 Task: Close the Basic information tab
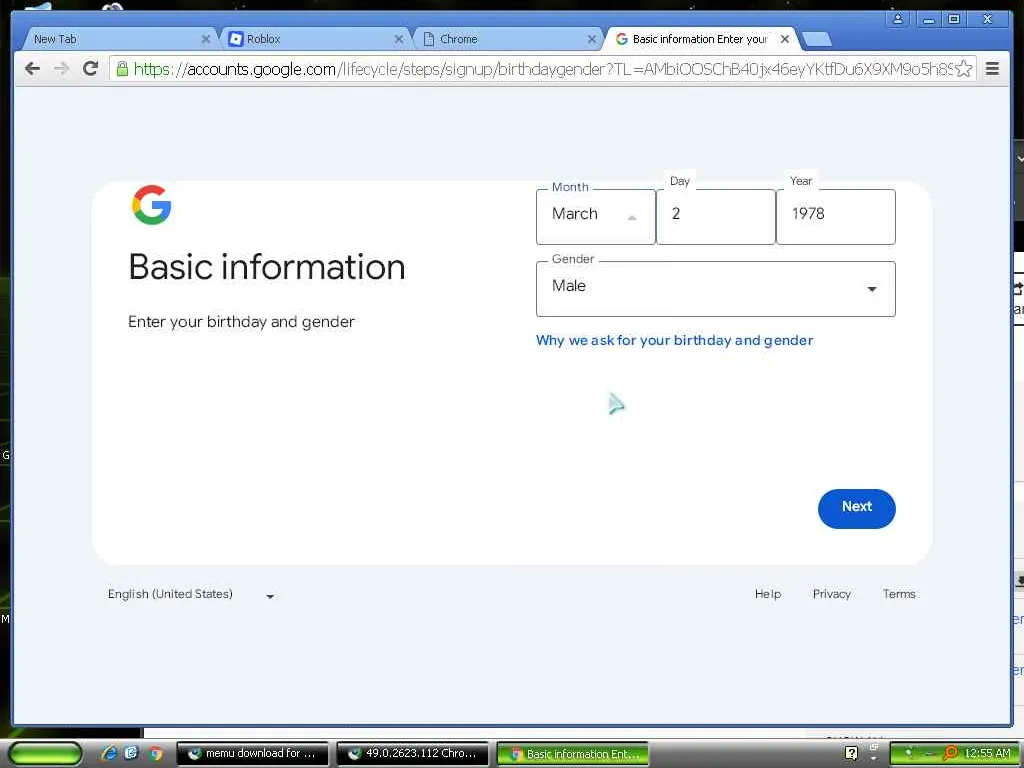(785, 39)
